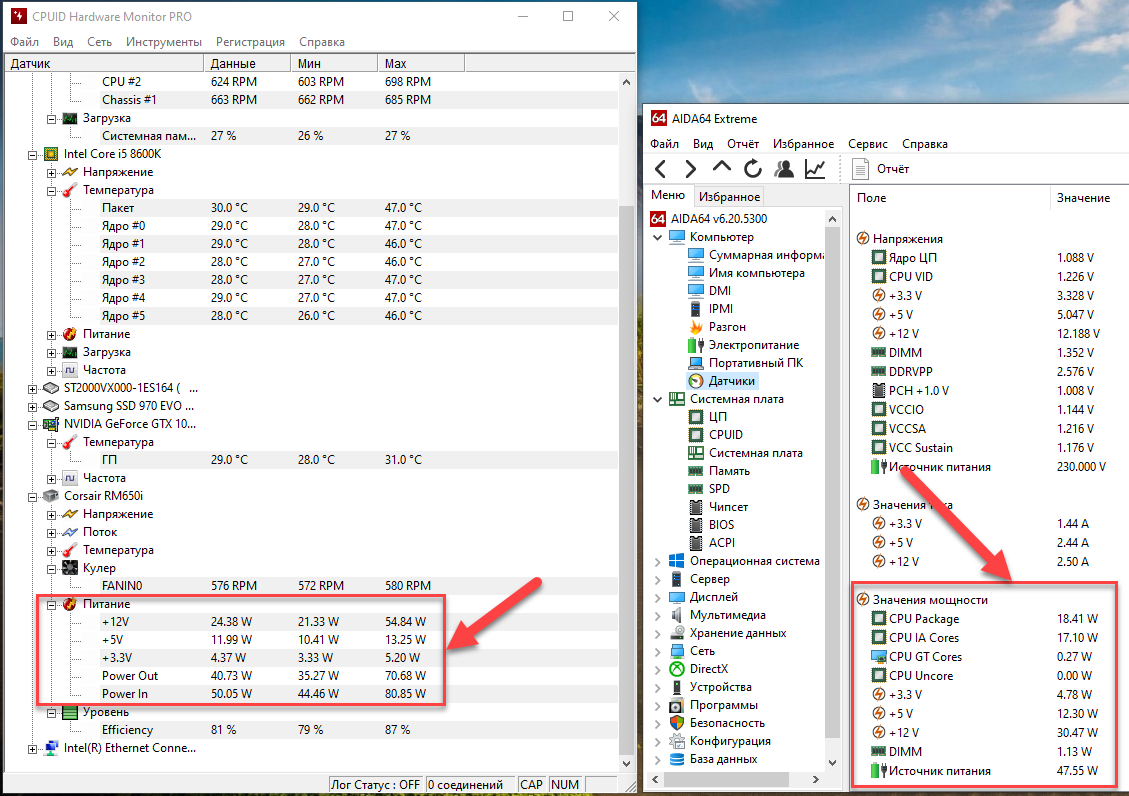The width and height of the screenshot is (1129, 796).
Task: Click the AIDA64 forward navigation arrow
Action: click(690, 169)
